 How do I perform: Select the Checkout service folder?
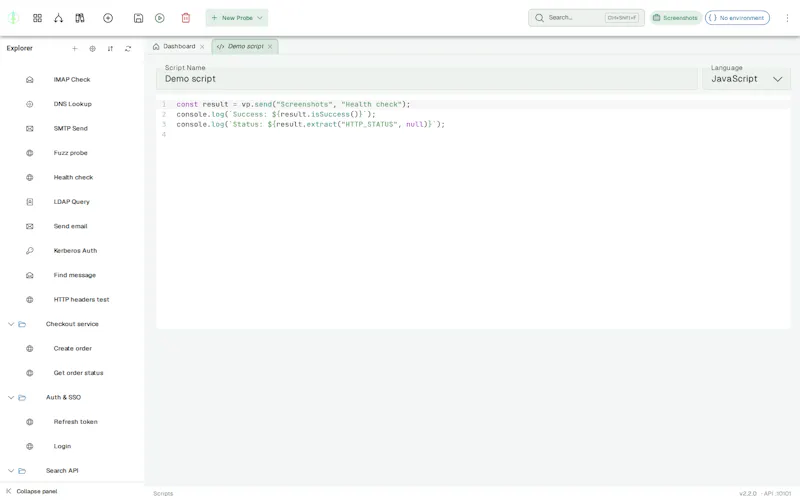(x=72, y=324)
